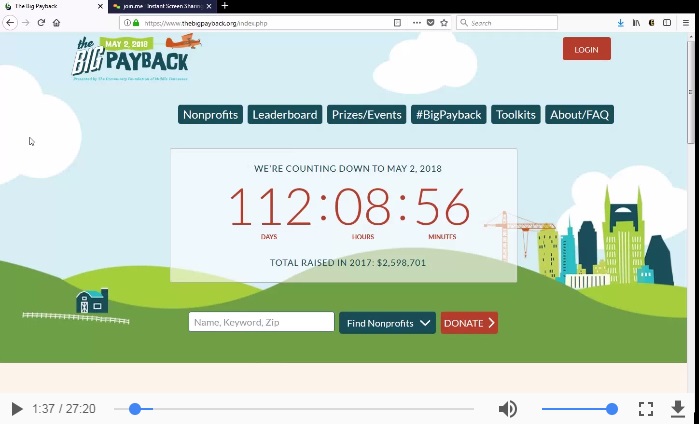This screenshot has width=699, height=424.
Task: Open the Leaderboard menu item
Action: pos(285,115)
